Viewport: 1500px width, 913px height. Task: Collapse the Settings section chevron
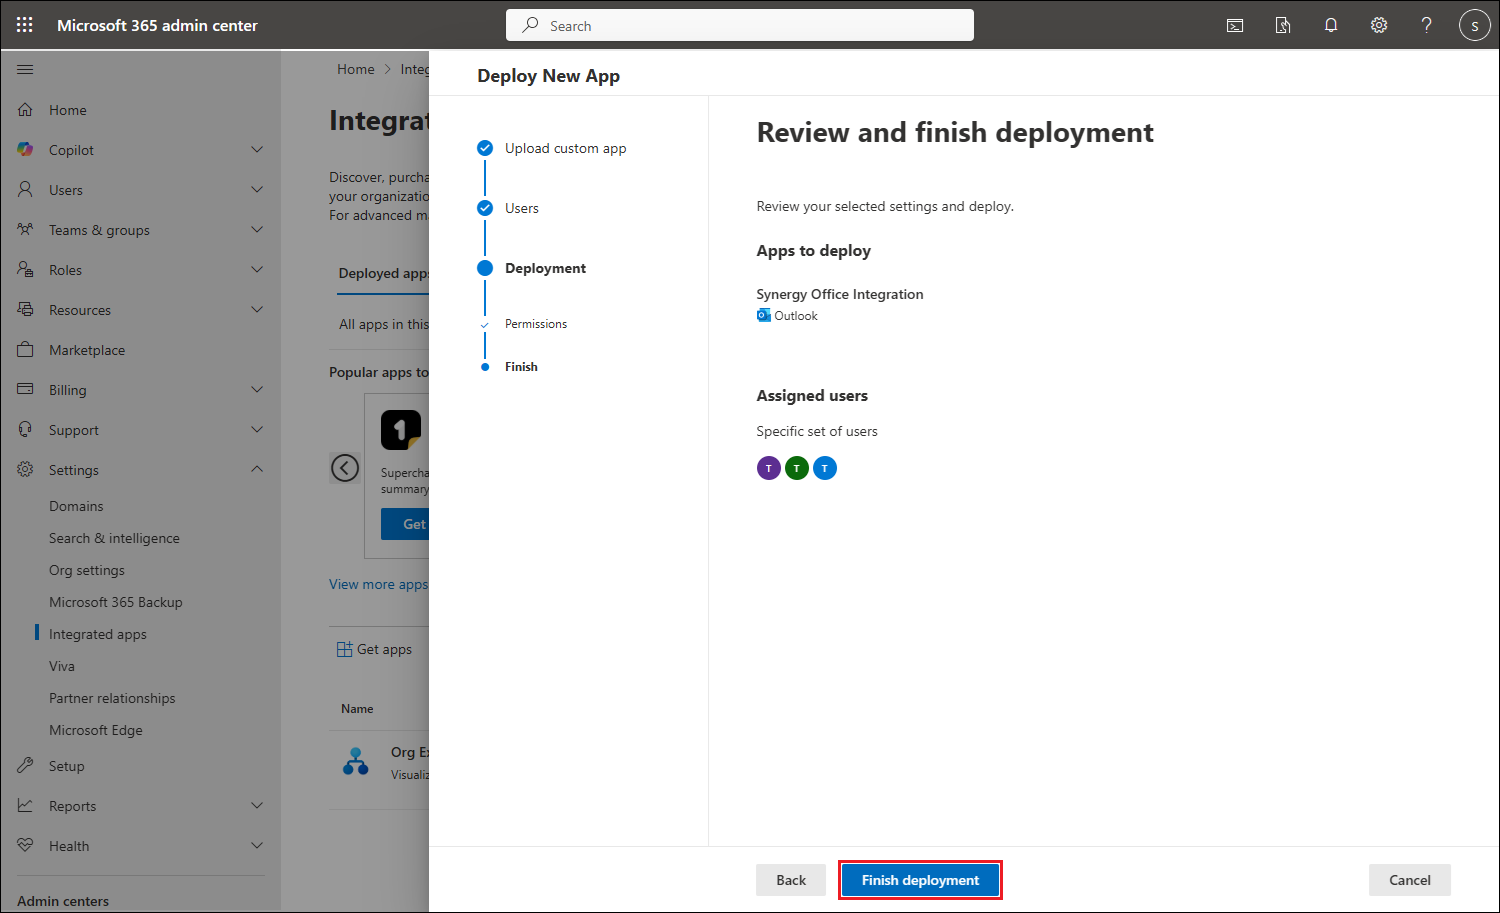click(x=257, y=469)
